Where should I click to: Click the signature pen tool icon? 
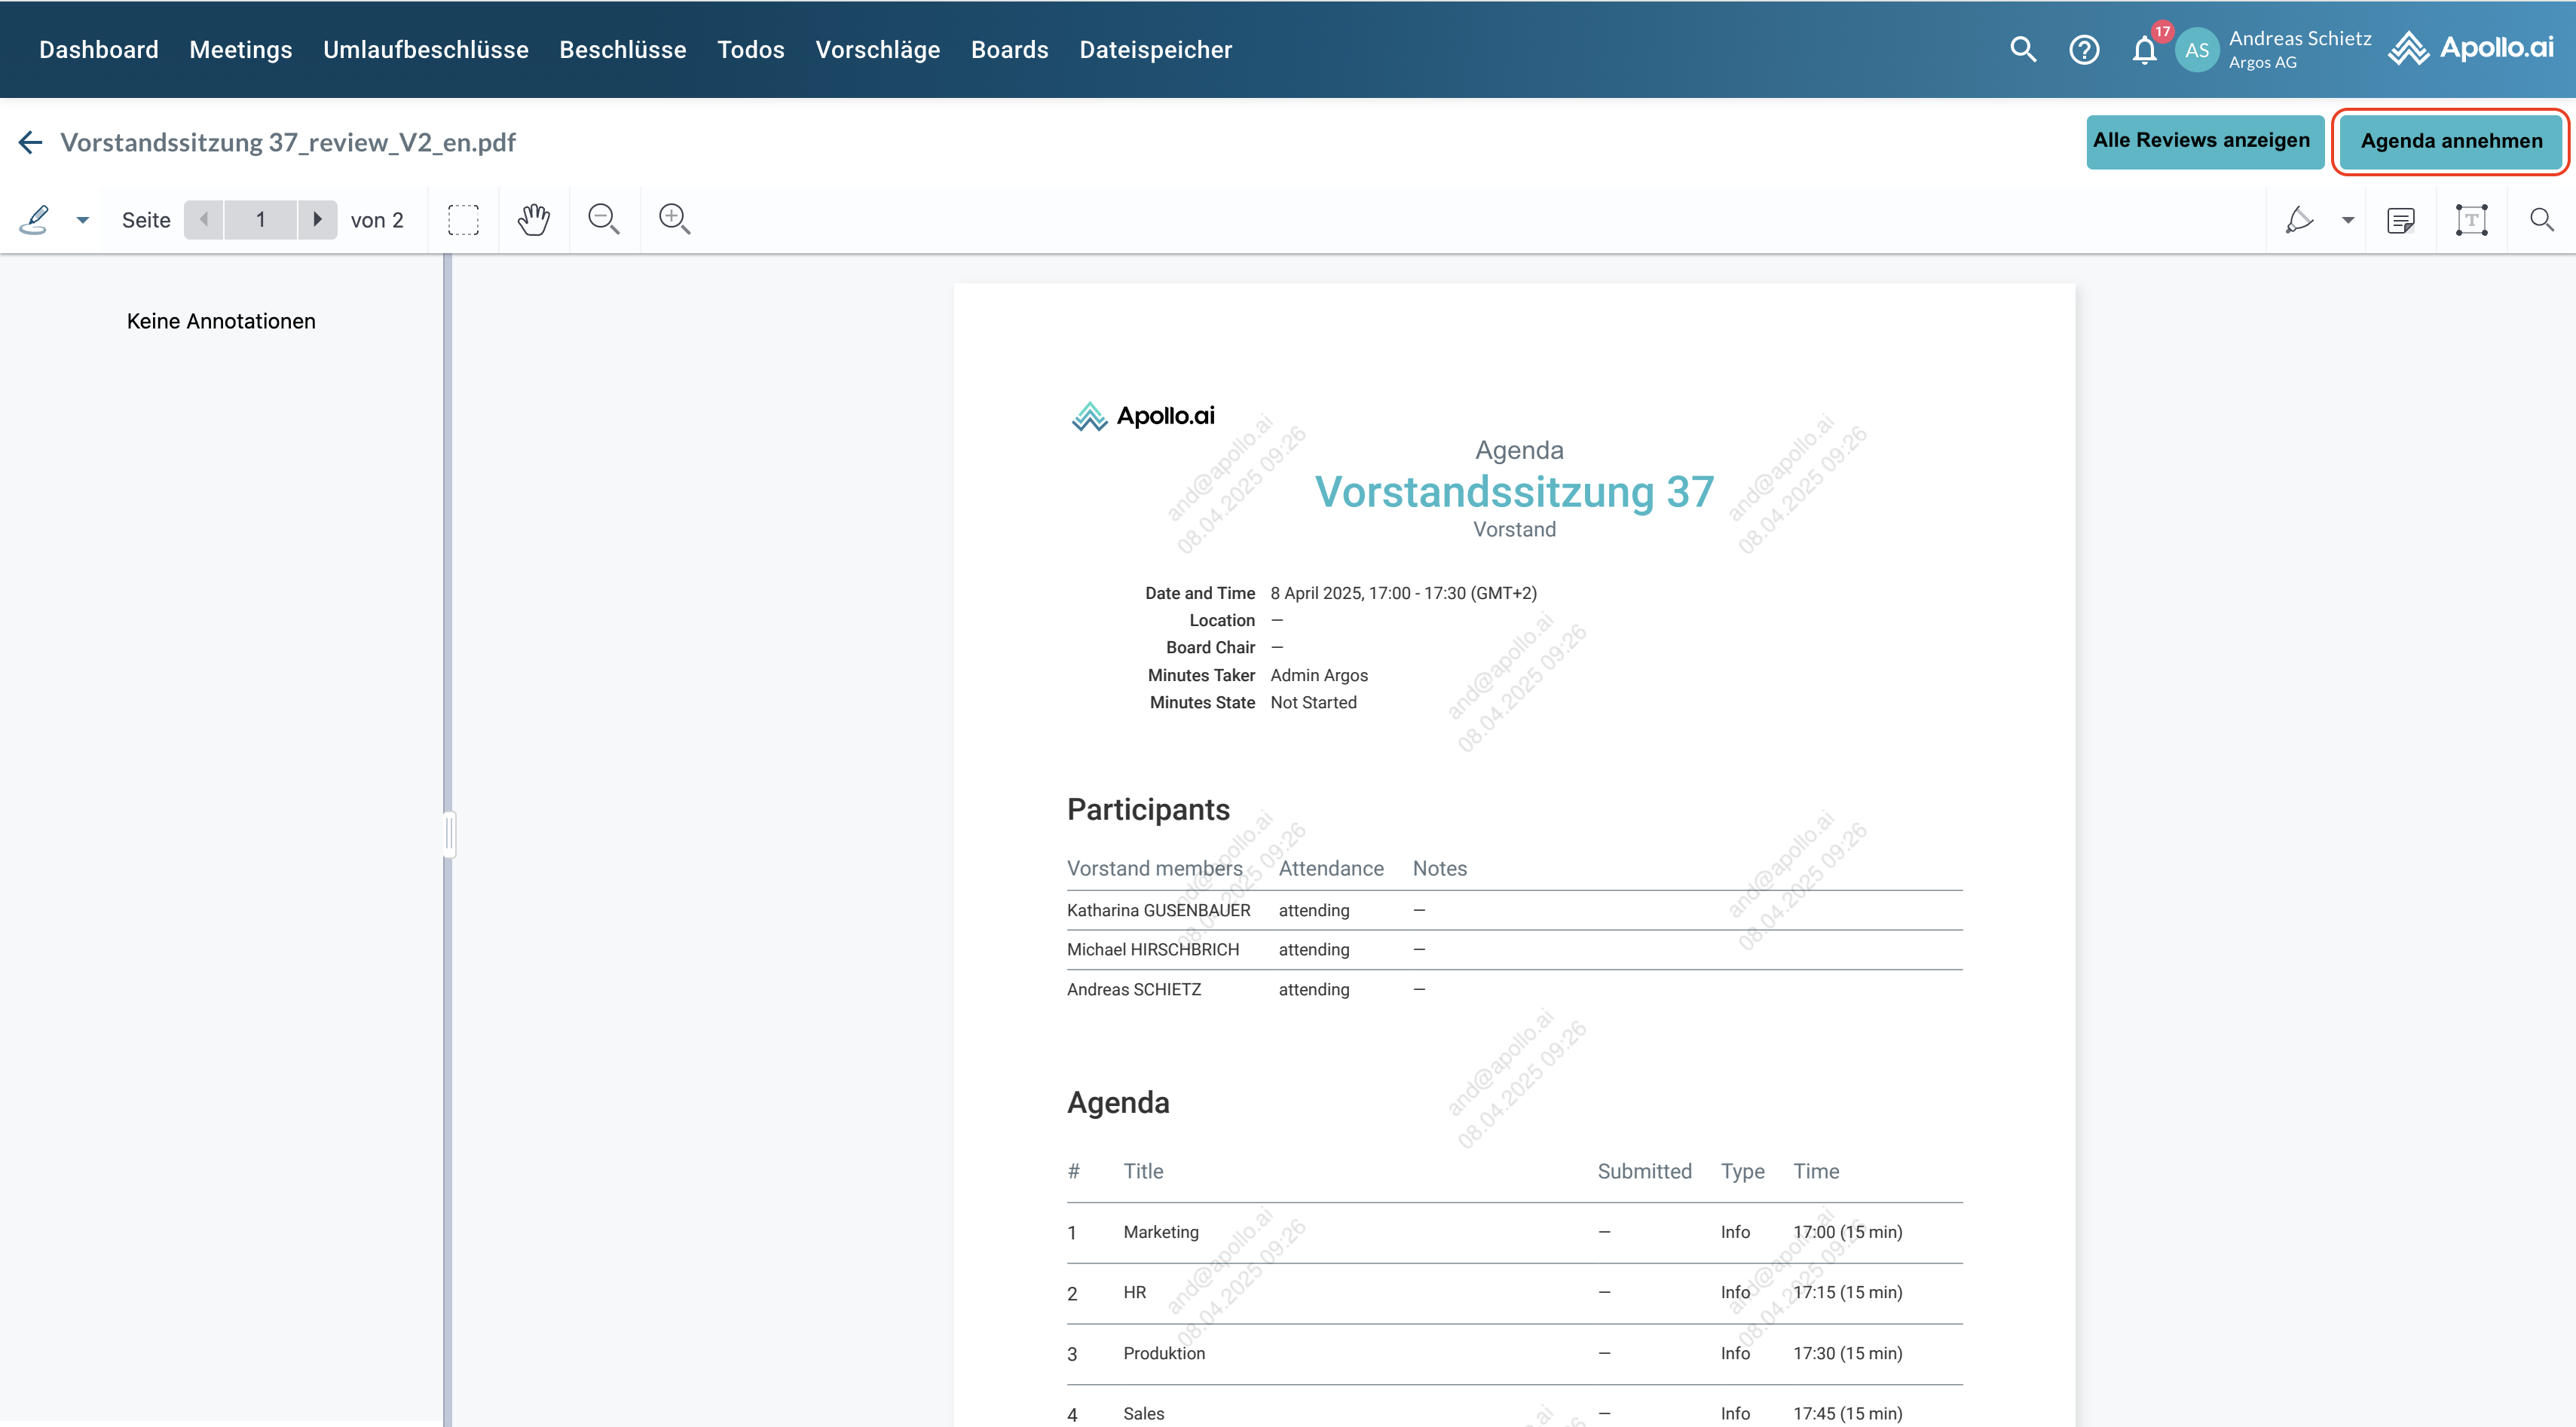pos(35,219)
